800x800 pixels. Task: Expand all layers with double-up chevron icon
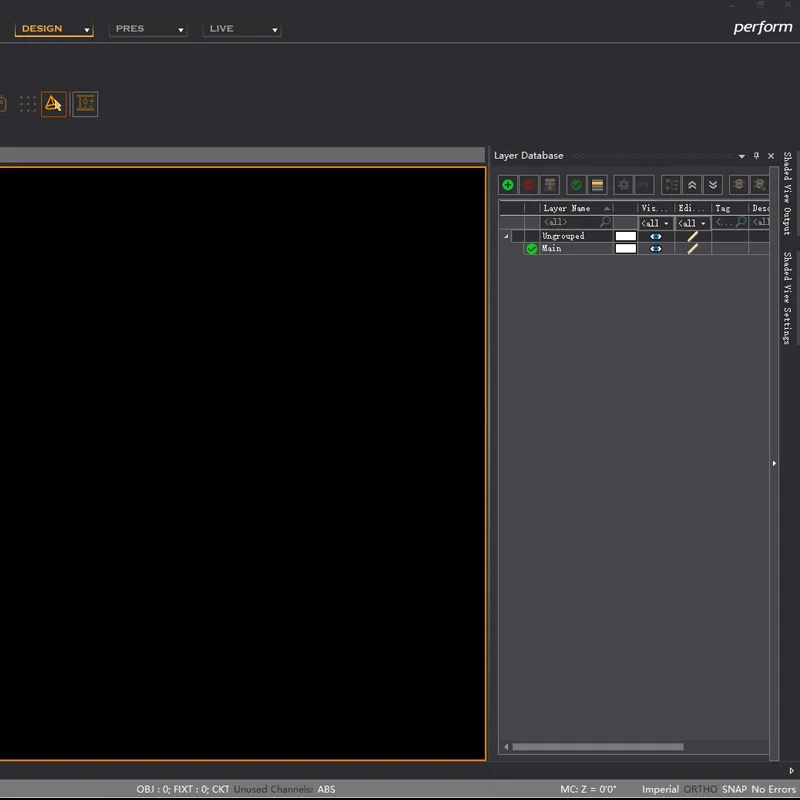(x=691, y=184)
